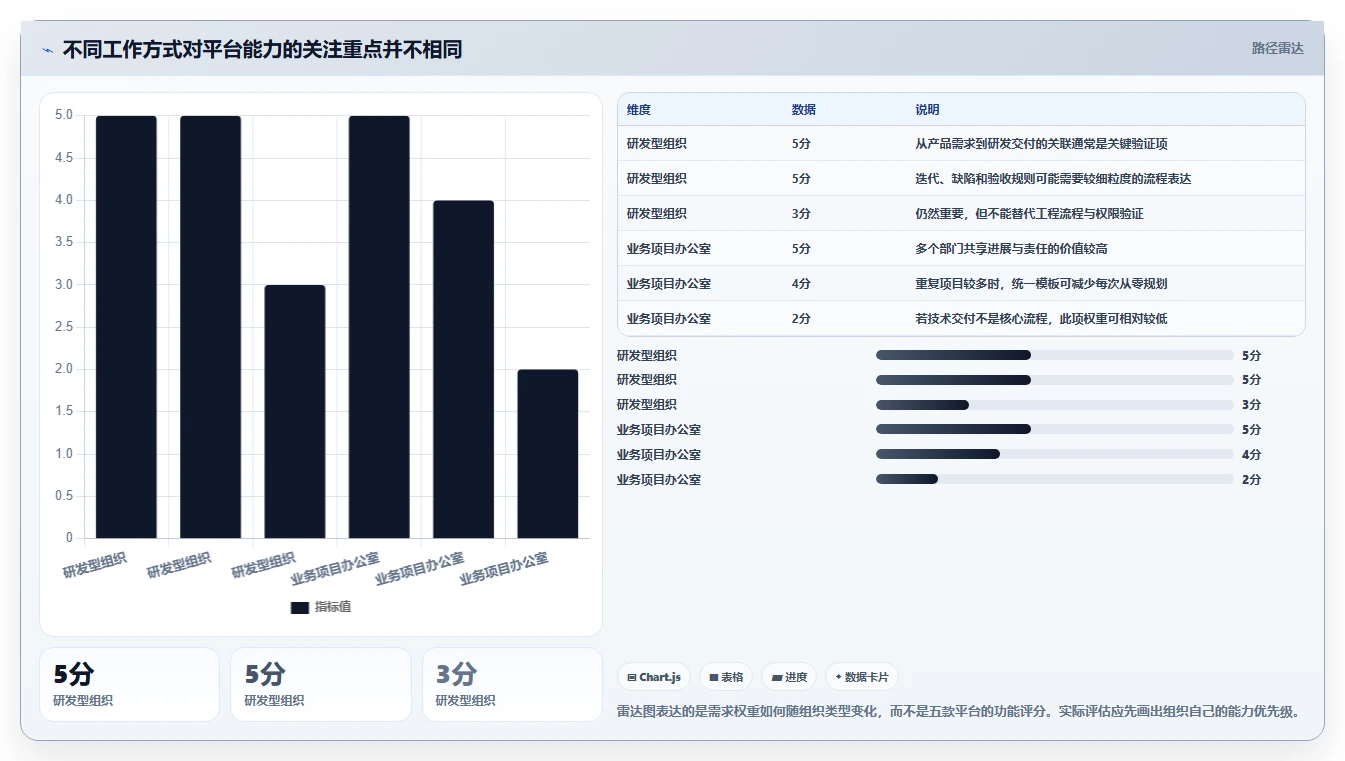
Task: Click the 3.5 y-axis tick label
Action: tap(64, 242)
